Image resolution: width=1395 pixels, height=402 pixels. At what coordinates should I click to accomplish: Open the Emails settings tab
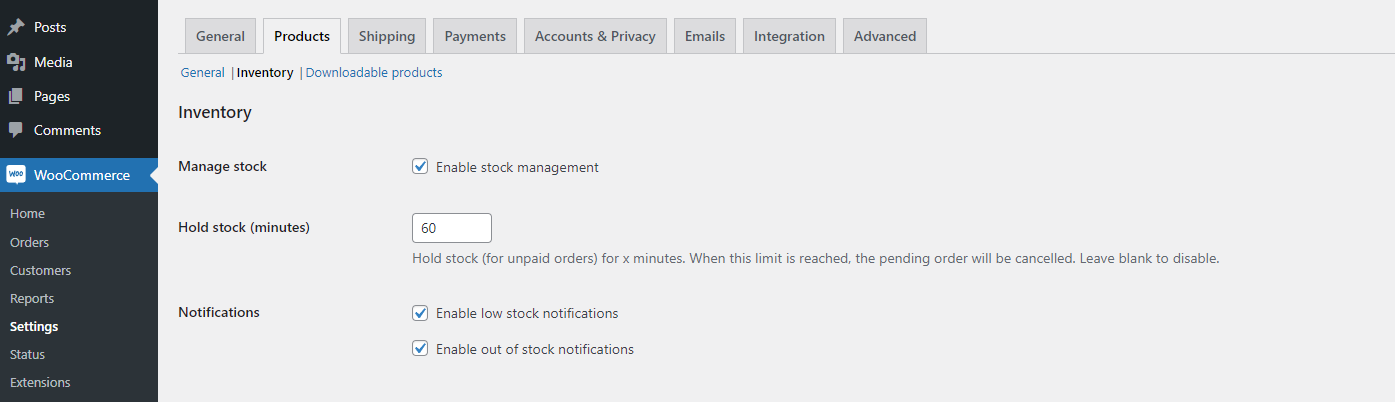point(705,36)
